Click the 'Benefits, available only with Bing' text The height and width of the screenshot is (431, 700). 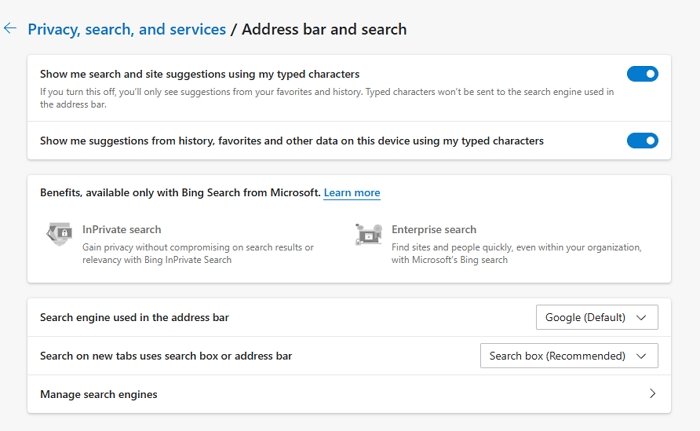pyautogui.click(x=179, y=192)
